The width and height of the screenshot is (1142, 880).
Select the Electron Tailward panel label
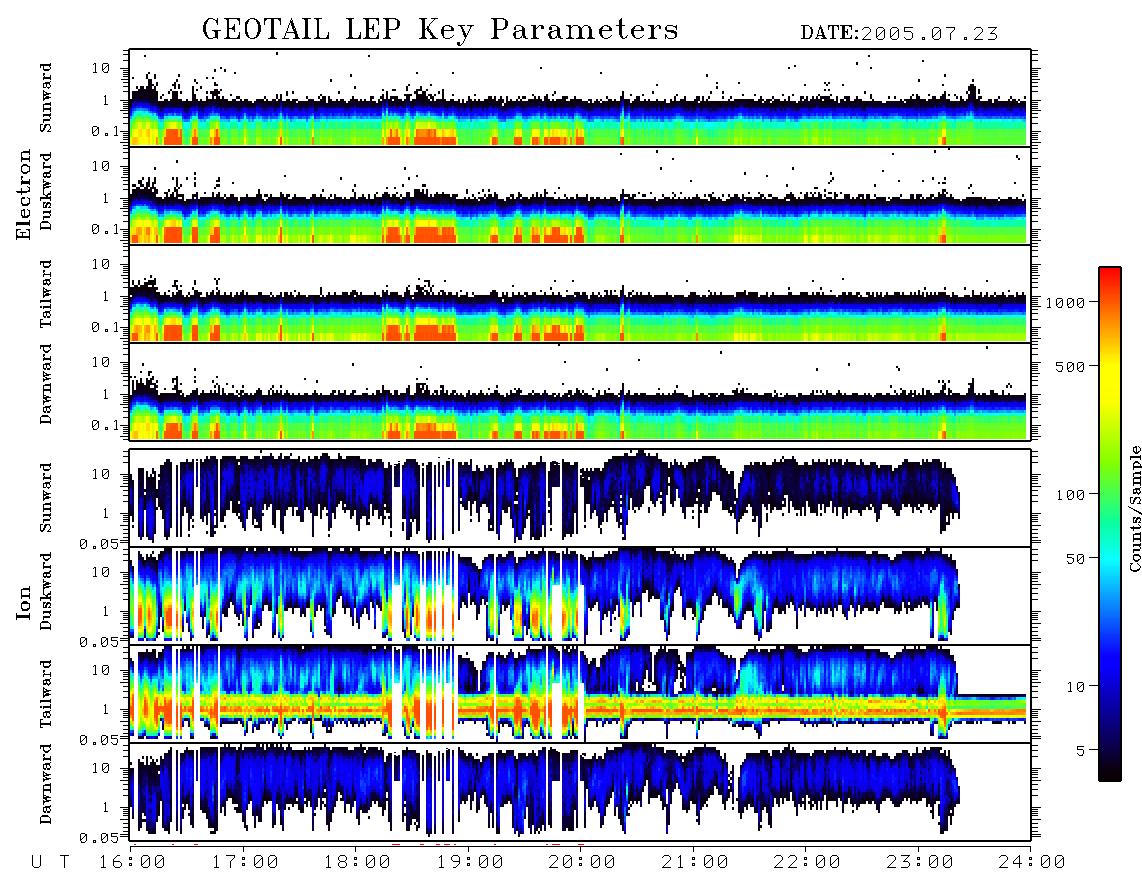pos(46,294)
